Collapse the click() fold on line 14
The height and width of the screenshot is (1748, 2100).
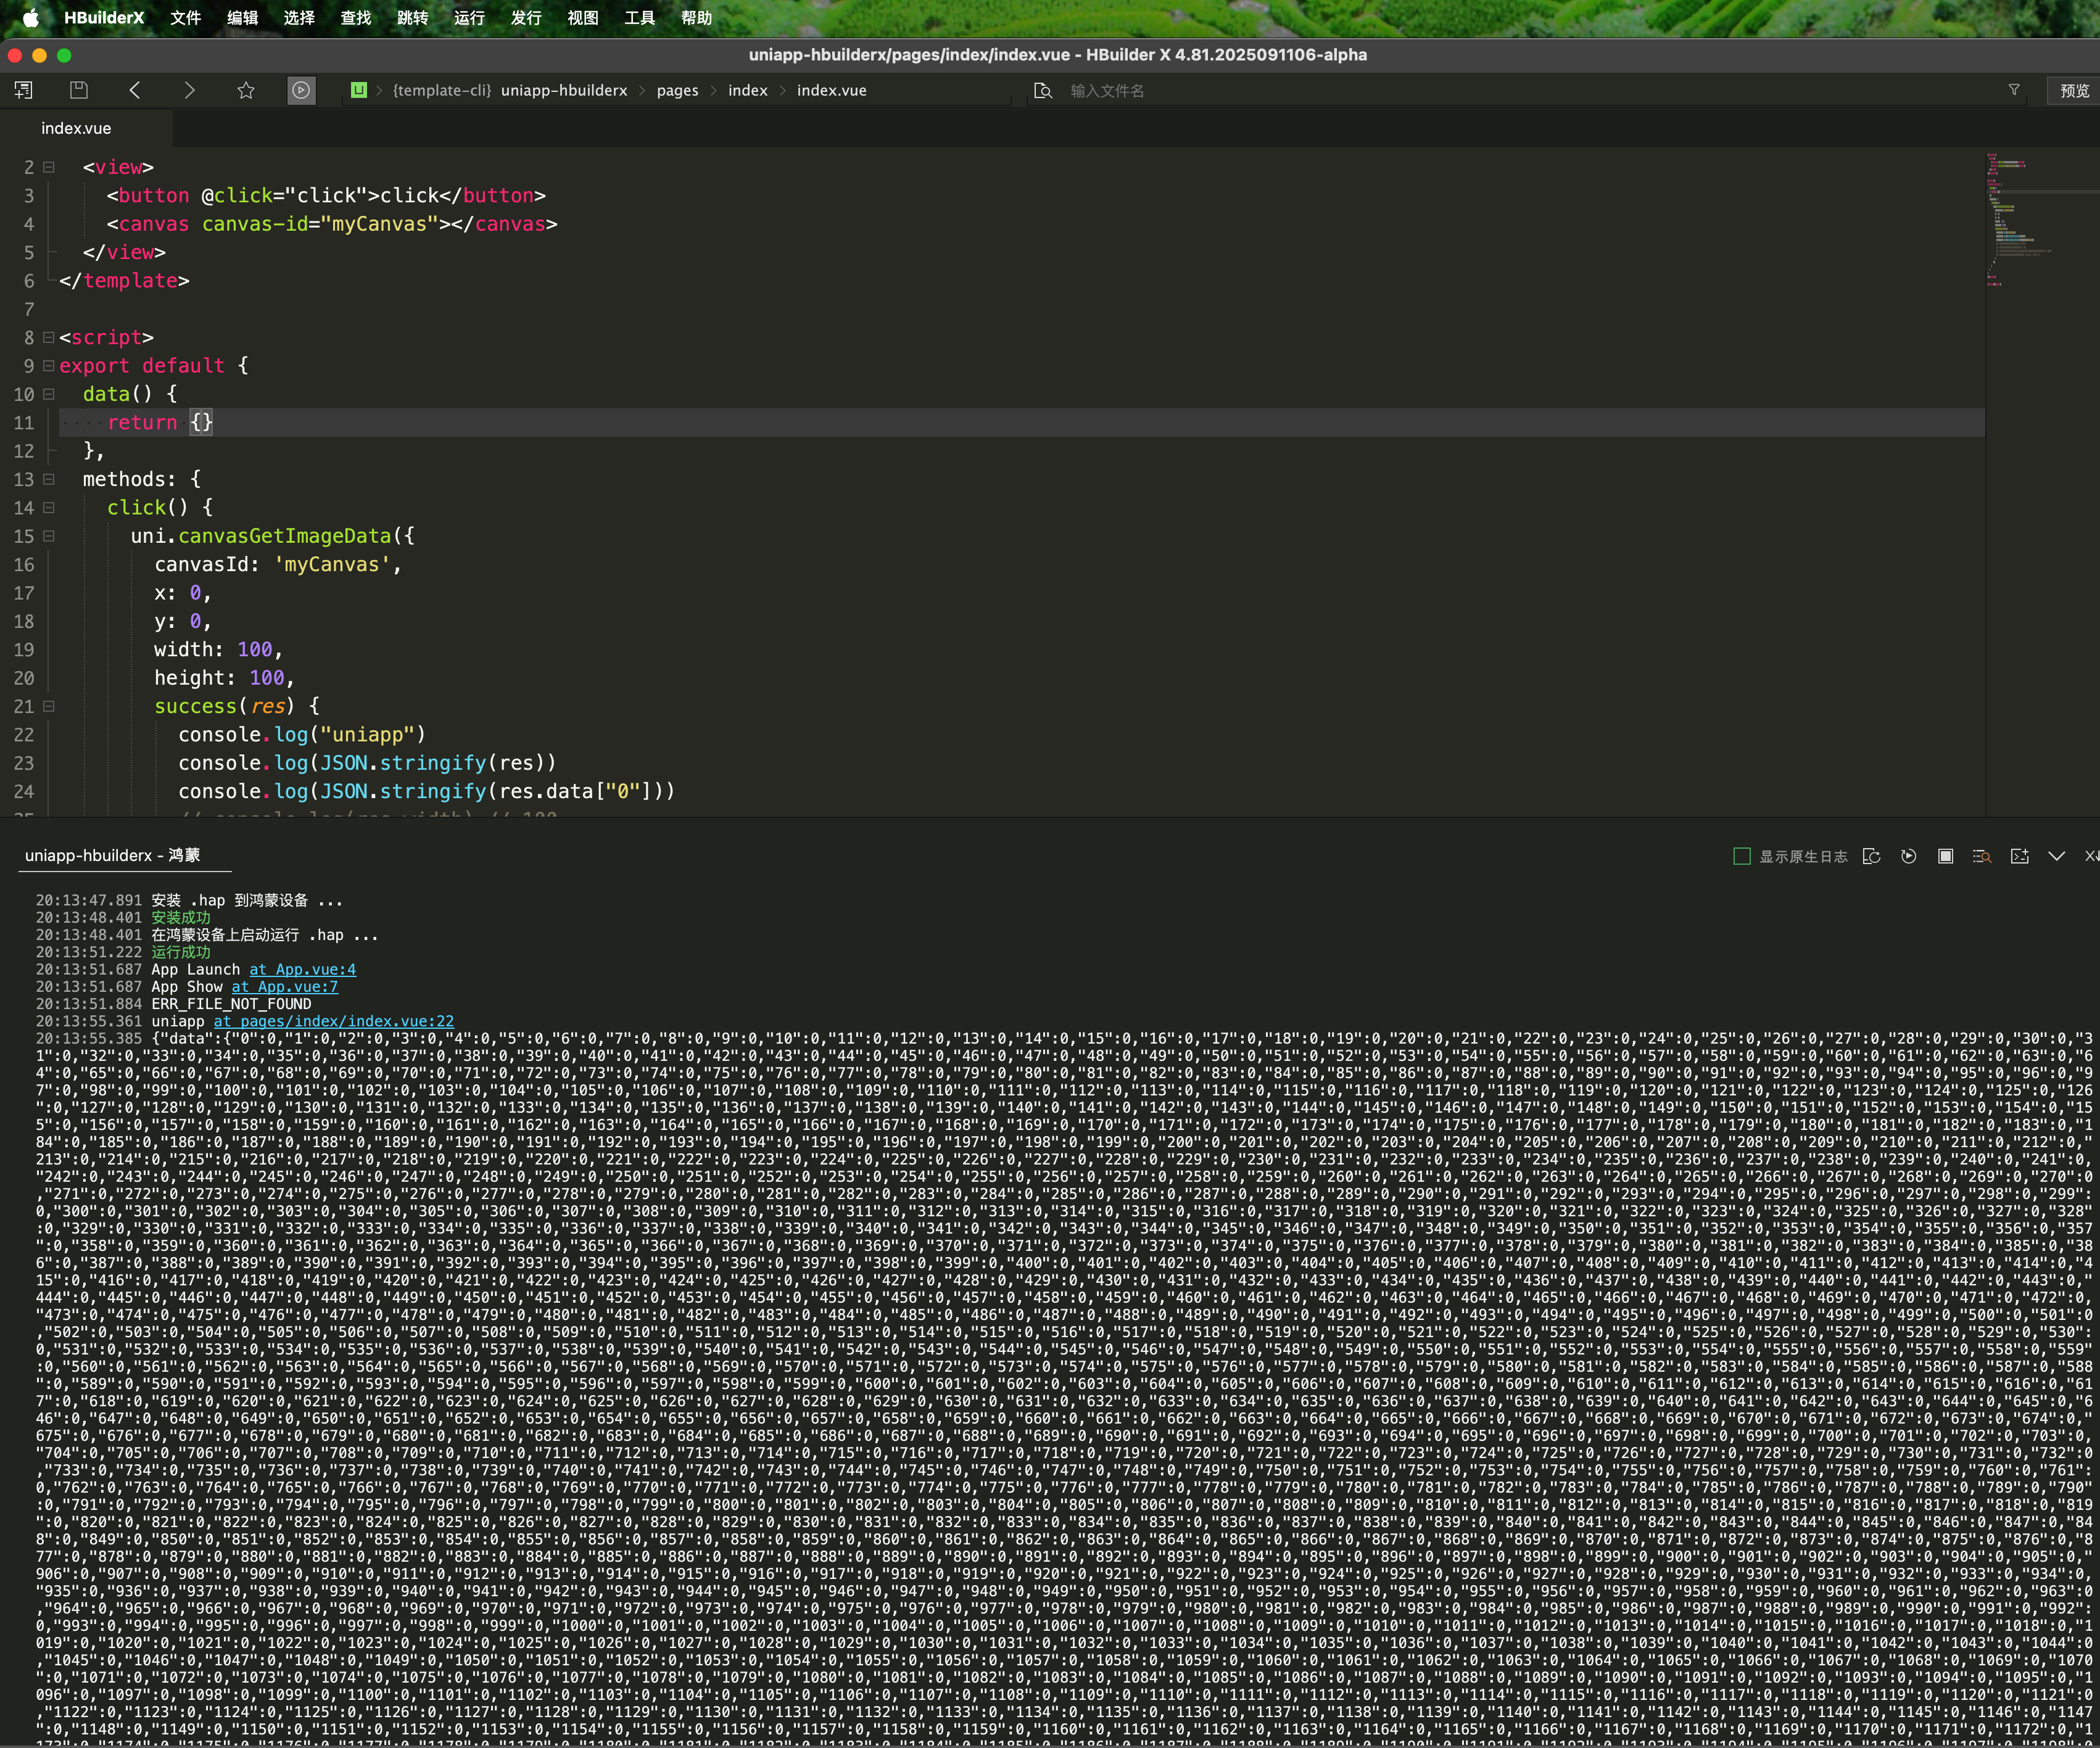48,508
